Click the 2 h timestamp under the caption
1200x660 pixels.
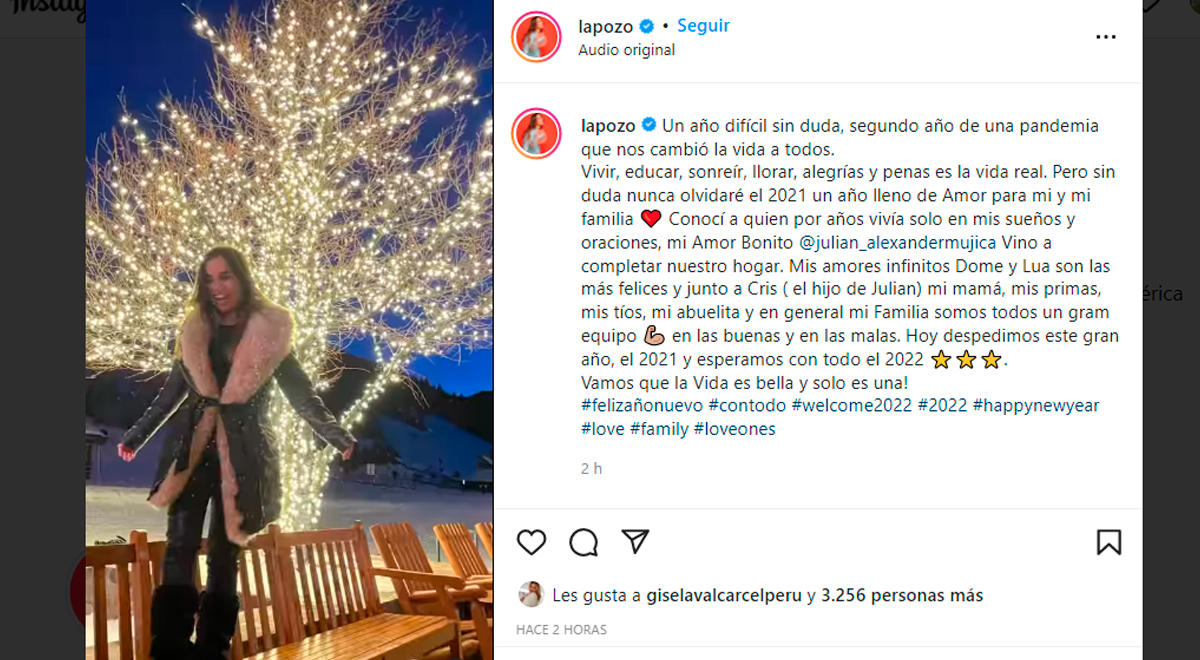click(591, 468)
